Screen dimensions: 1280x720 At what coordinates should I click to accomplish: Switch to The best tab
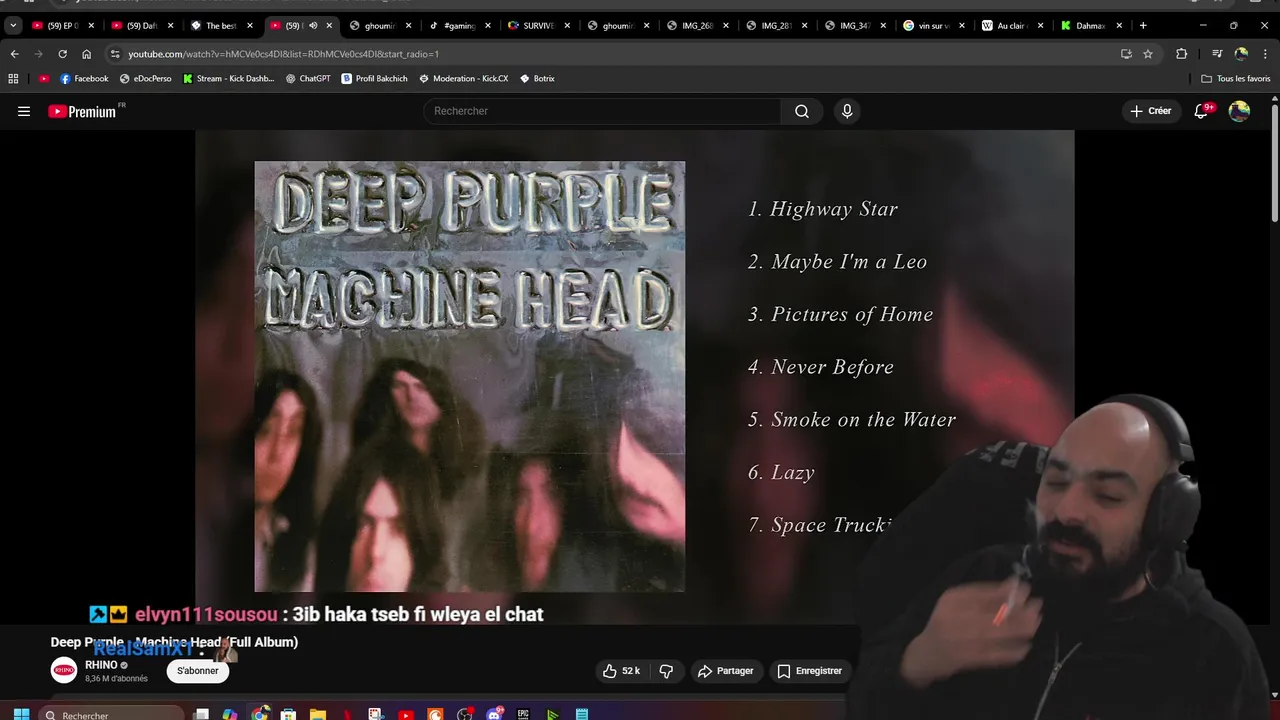[x=220, y=26]
